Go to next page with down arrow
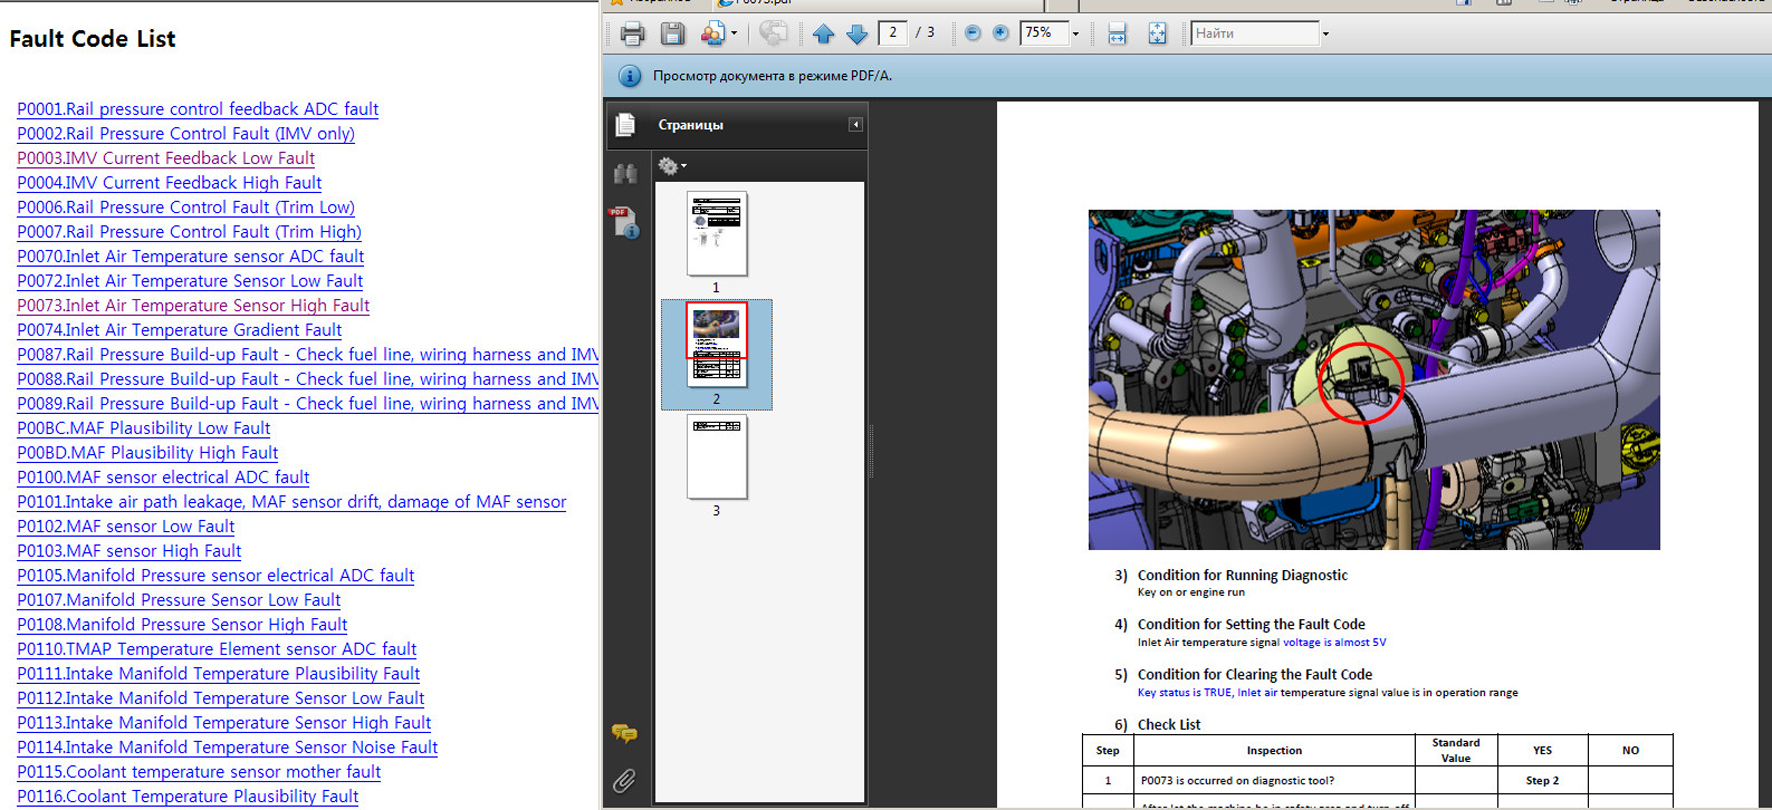Image resolution: width=1772 pixels, height=810 pixels. pos(857,34)
